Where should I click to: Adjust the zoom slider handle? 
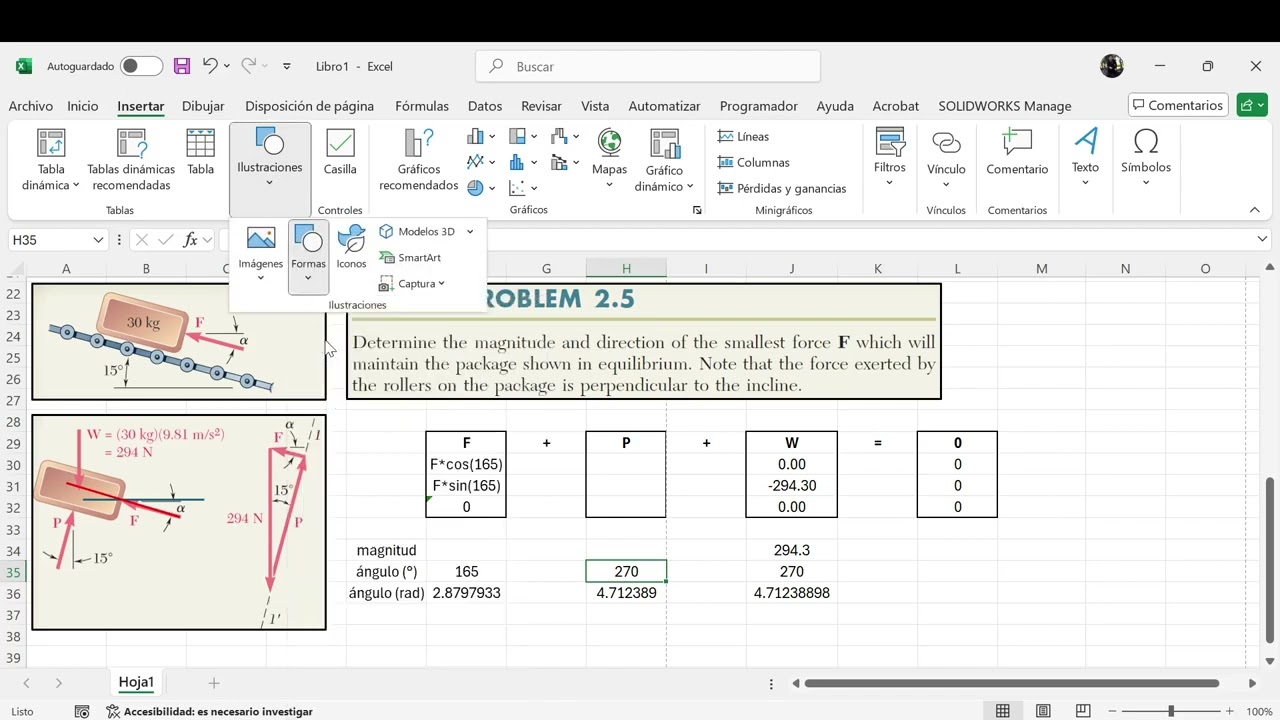coord(1171,711)
